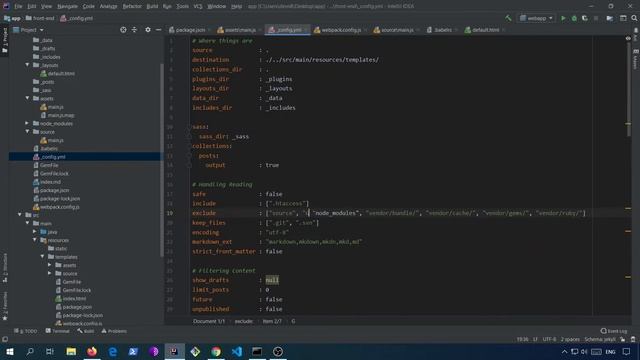Collapse the src folder
This screenshot has height=360, width=640.
click(x=20, y=215)
